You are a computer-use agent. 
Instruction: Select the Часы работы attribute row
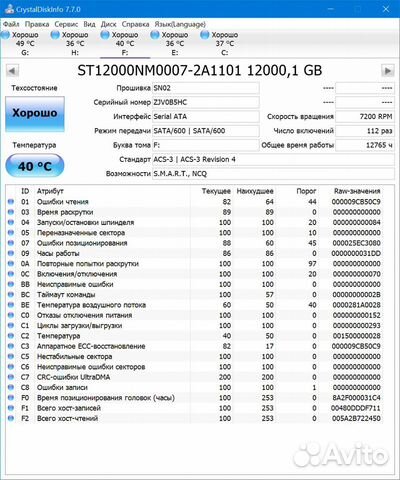click(x=195, y=253)
